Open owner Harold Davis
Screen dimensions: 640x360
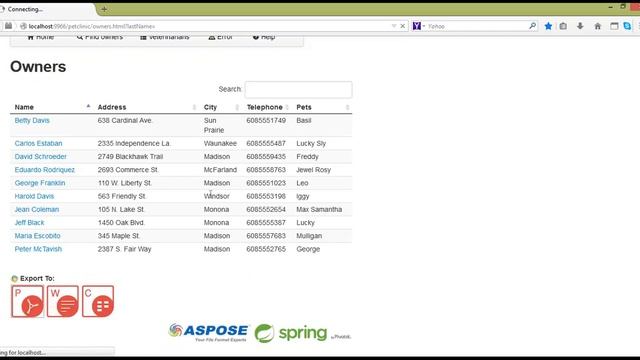coord(34,196)
